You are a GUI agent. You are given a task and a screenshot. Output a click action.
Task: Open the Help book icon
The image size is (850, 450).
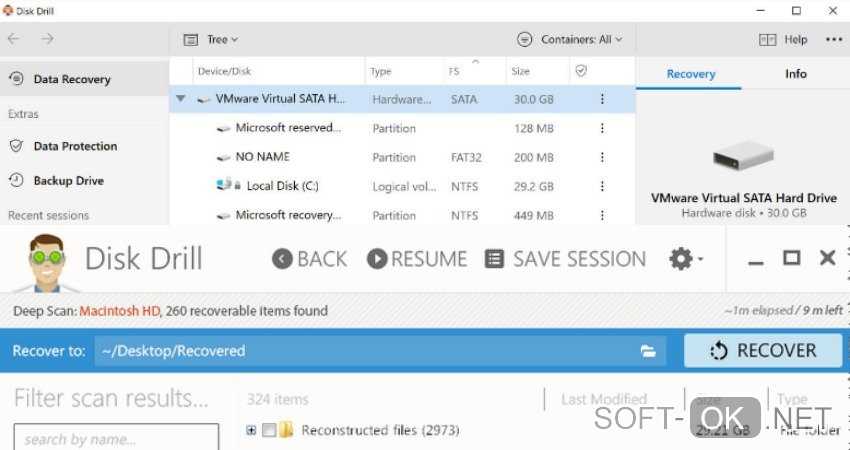pos(767,40)
